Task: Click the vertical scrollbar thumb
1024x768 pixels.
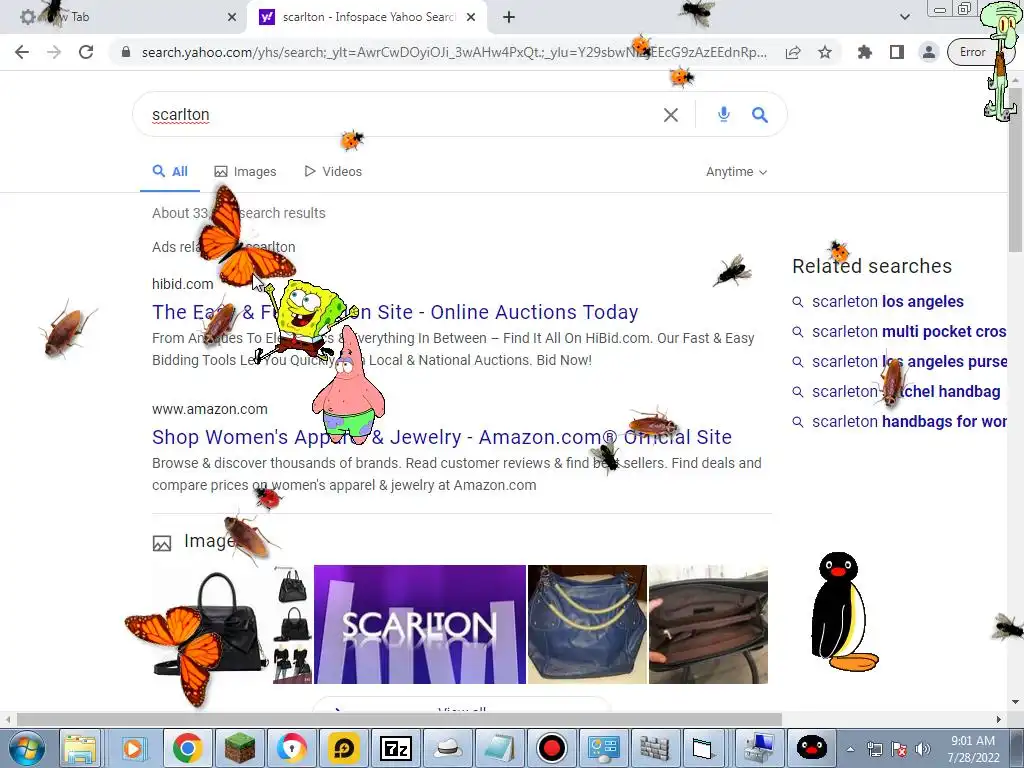Action: [1016, 170]
